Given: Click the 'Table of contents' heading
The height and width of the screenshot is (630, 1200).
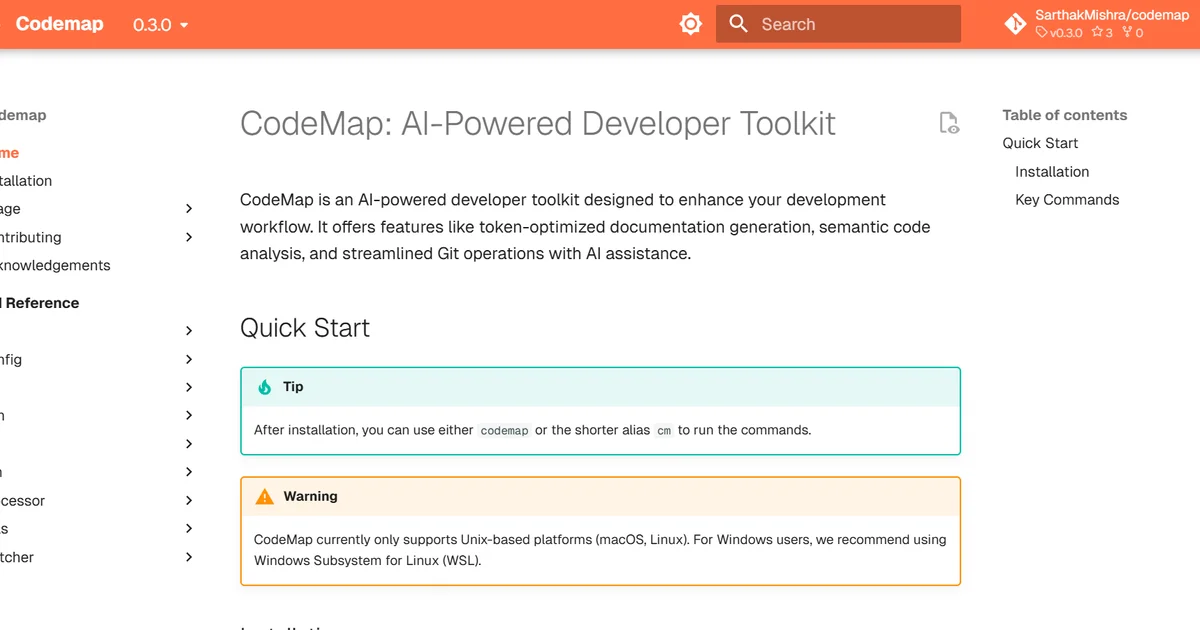Looking at the screenshot, I should coord(1065,115).
